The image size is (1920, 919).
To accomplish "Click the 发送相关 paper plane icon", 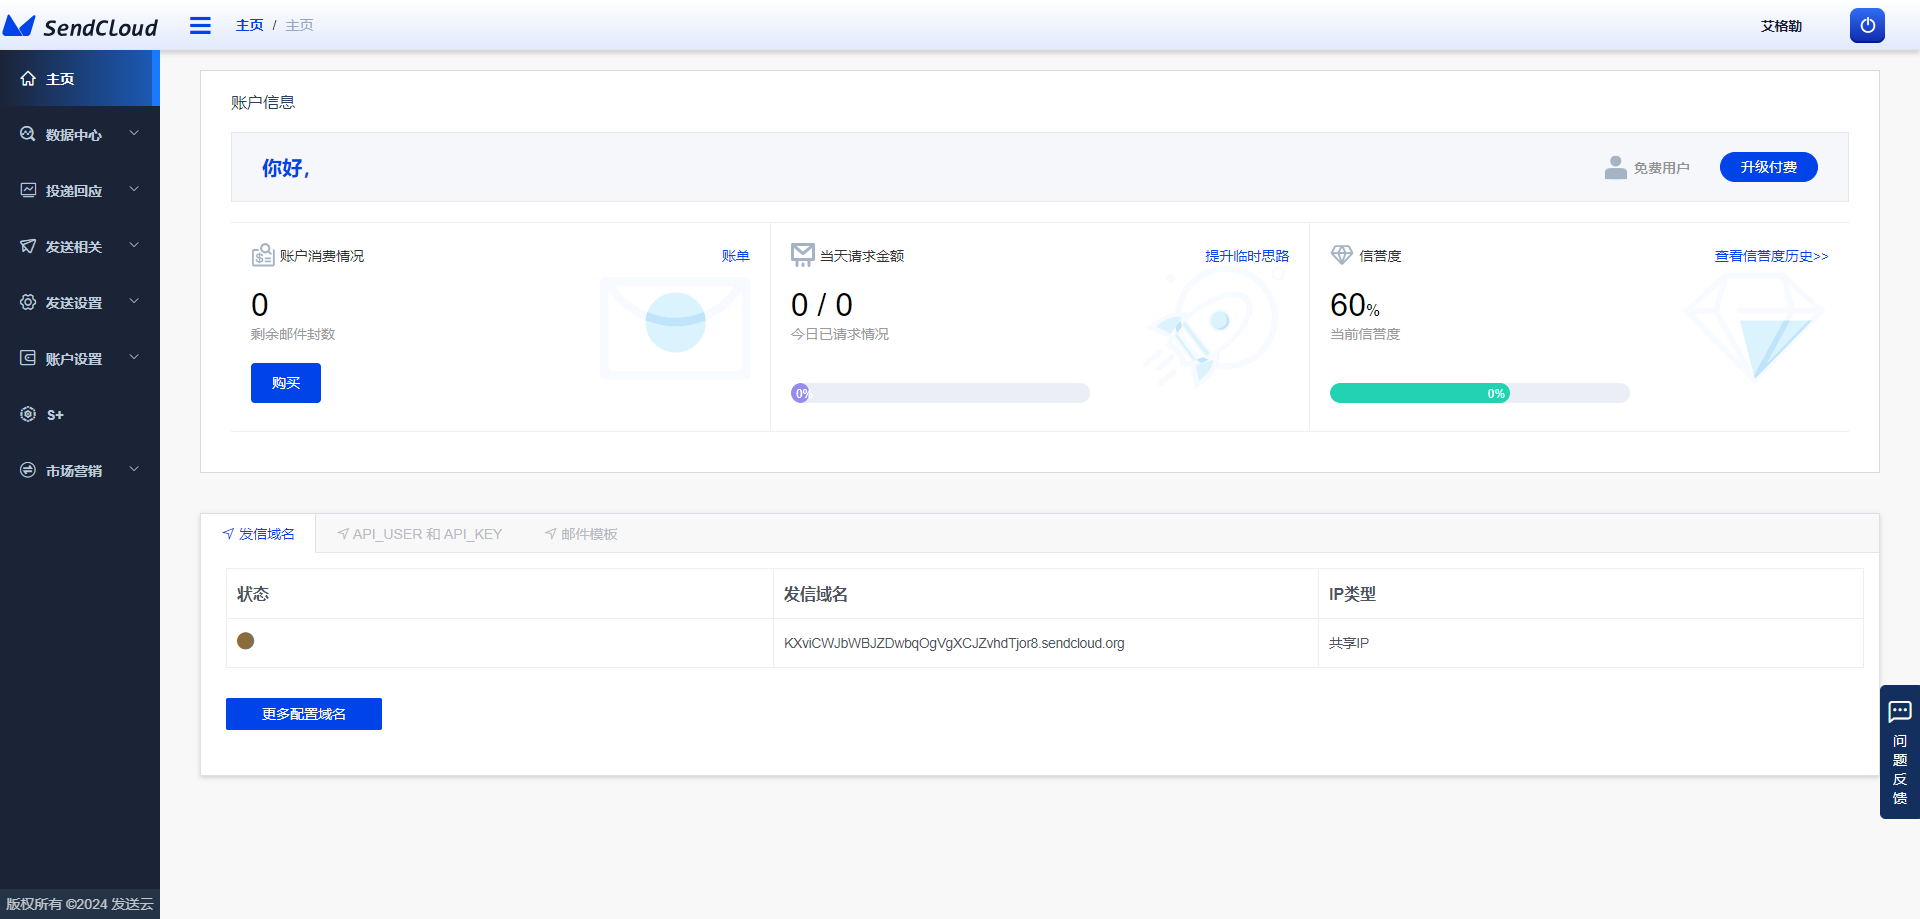I will pyautogui.click(x=27, y=245).
